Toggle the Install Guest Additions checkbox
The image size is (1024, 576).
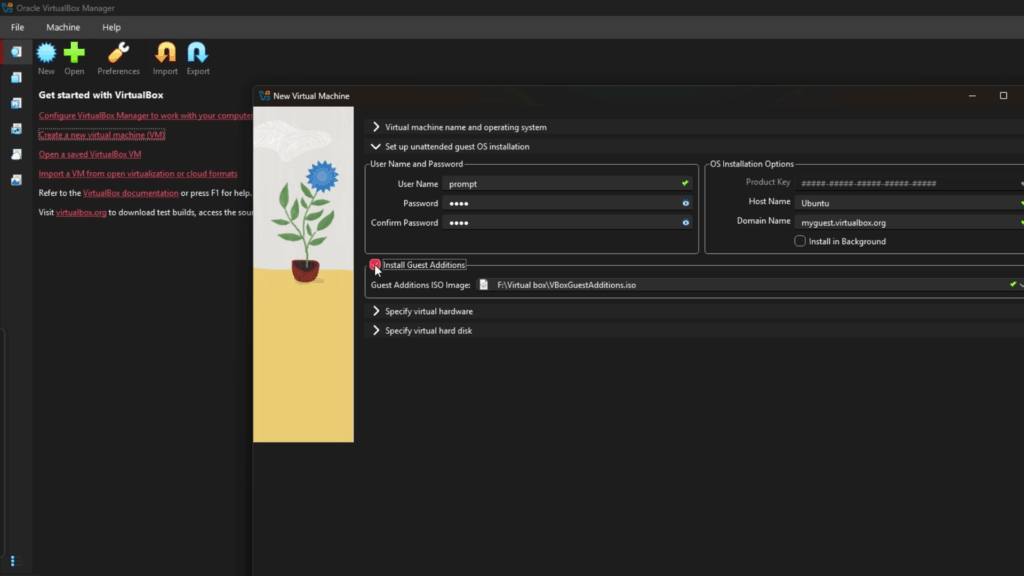375,265
